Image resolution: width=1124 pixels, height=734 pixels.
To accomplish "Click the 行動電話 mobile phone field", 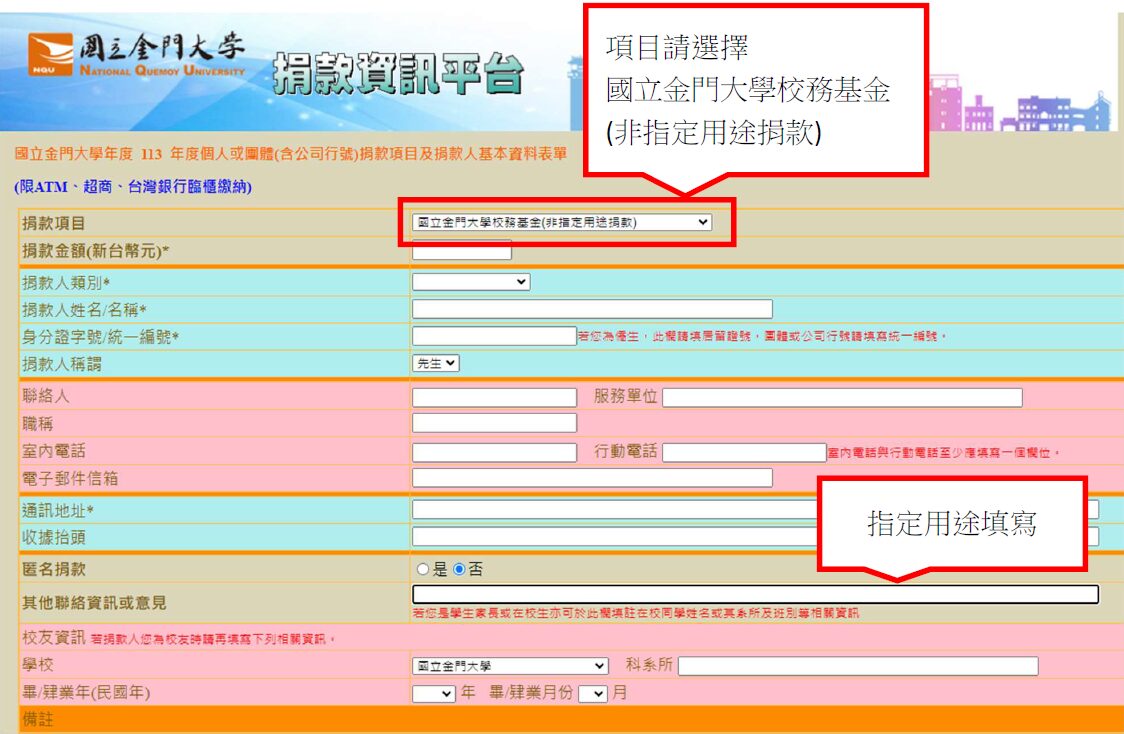I will coord(744,452).
